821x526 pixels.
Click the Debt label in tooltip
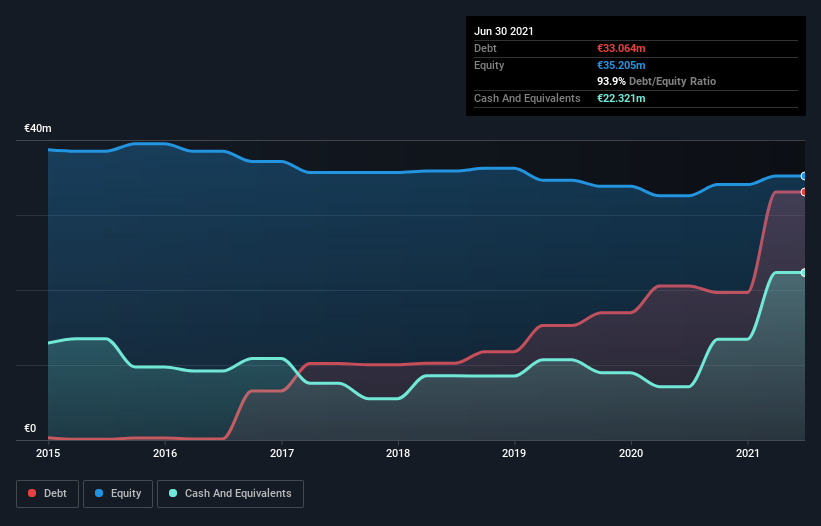485,48
